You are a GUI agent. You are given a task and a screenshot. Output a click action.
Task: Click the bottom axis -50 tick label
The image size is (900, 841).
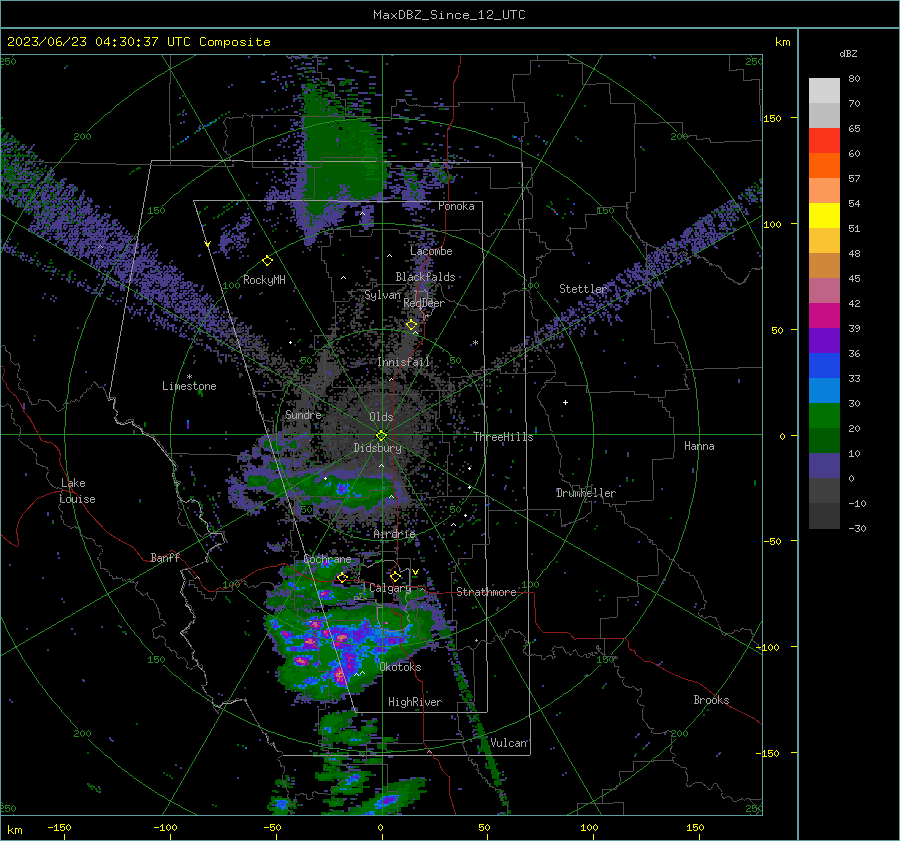click(272, 827)
